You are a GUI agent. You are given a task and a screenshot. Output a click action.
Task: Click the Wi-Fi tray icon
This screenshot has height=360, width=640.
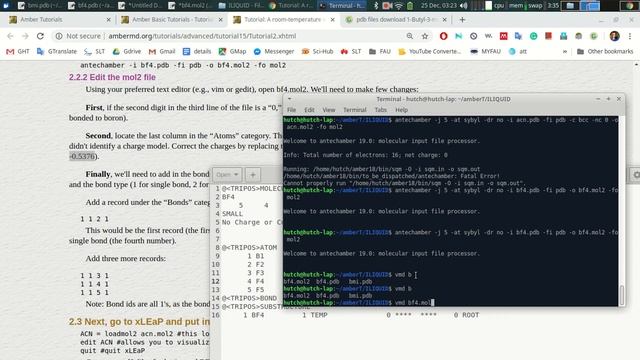click(x=399, y=5)
